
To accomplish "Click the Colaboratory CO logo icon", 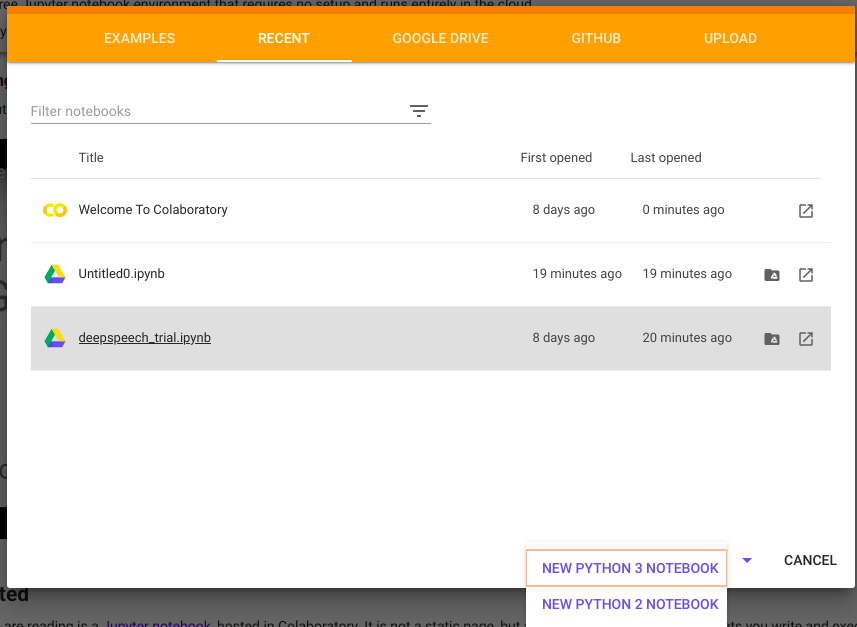I will click(x=55, y=210).
